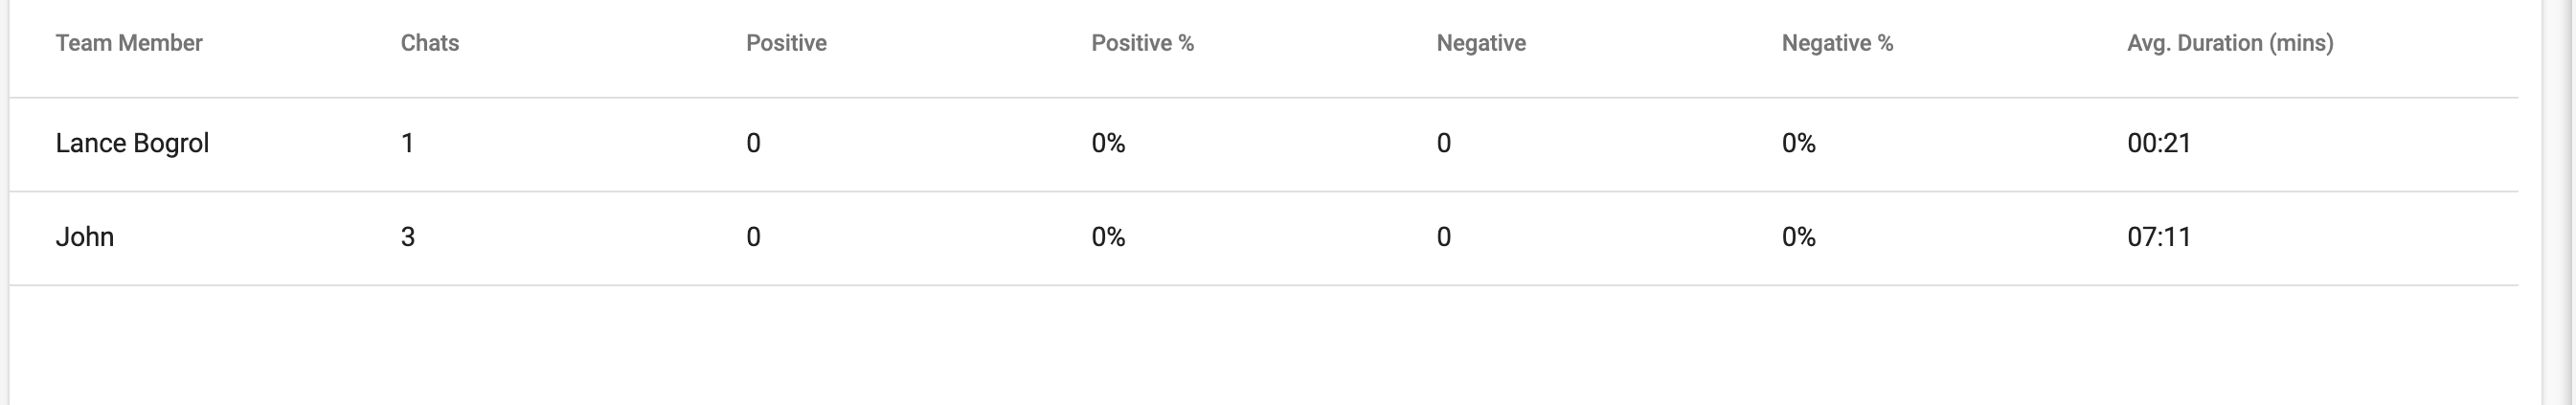Click Lance Bogrol's Positive % value
This screenshot has width=2576, height=405.
pyautogui.click(x=1108, y=143)
